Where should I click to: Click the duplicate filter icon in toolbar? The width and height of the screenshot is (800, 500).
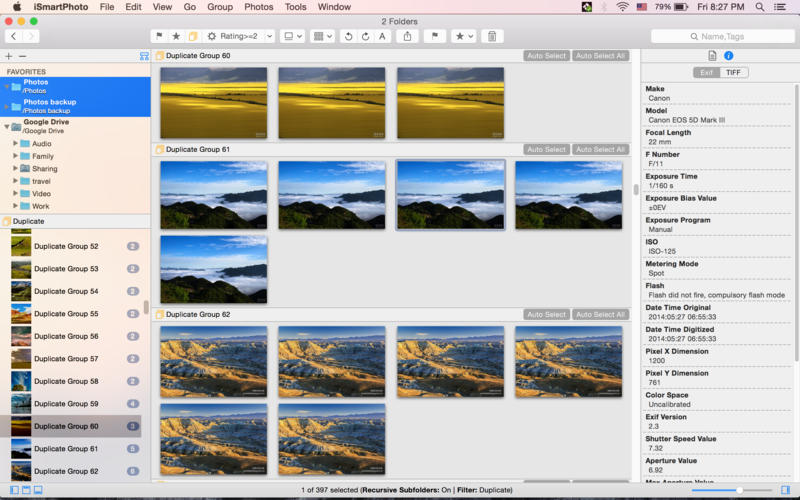[193, 36]
